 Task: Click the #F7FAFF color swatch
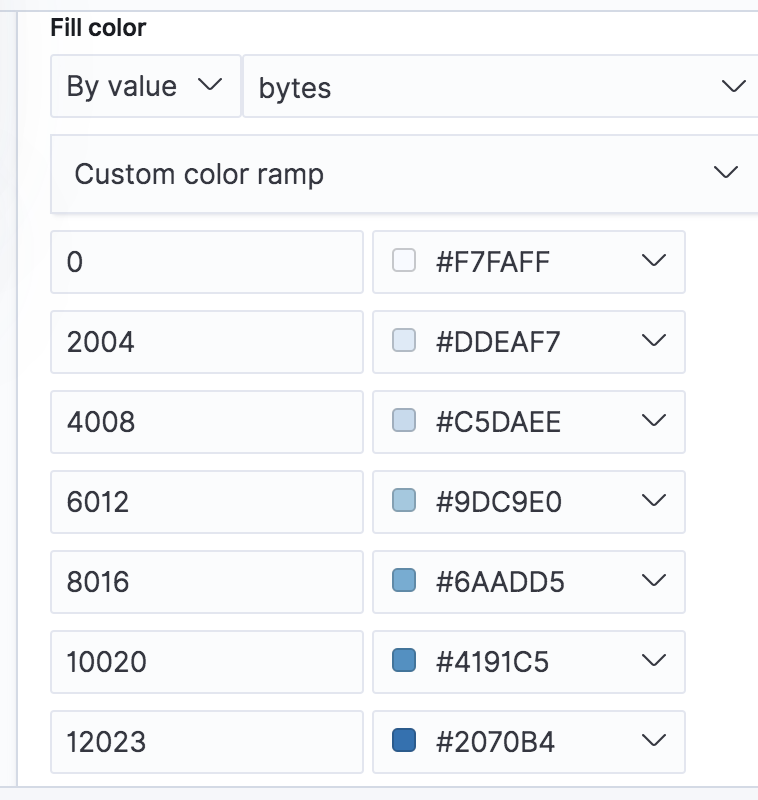click(404, 261)
